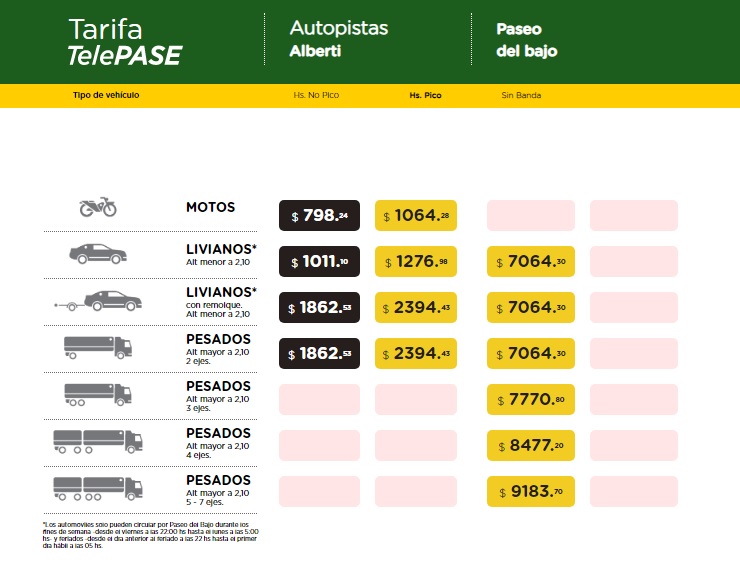Select the Hs. Pico column tab
The height and width of the screenshot is (570, 740).
(425, 96)
